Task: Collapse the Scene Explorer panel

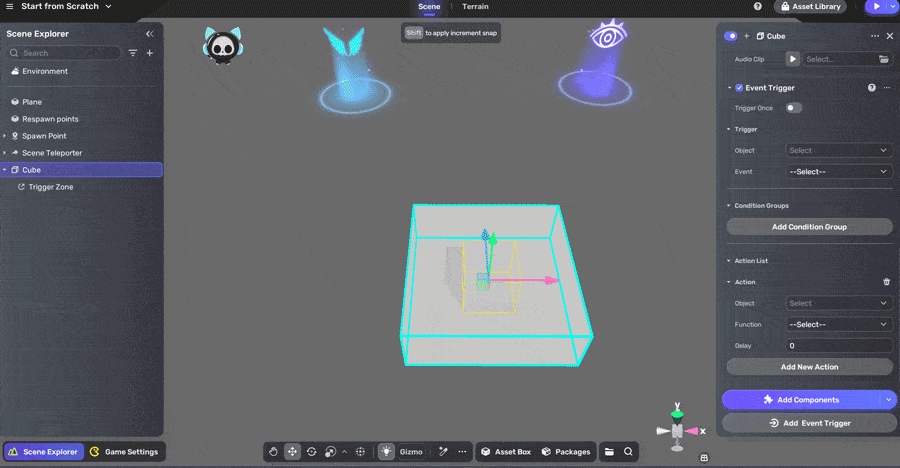Action: click(150, 34)
